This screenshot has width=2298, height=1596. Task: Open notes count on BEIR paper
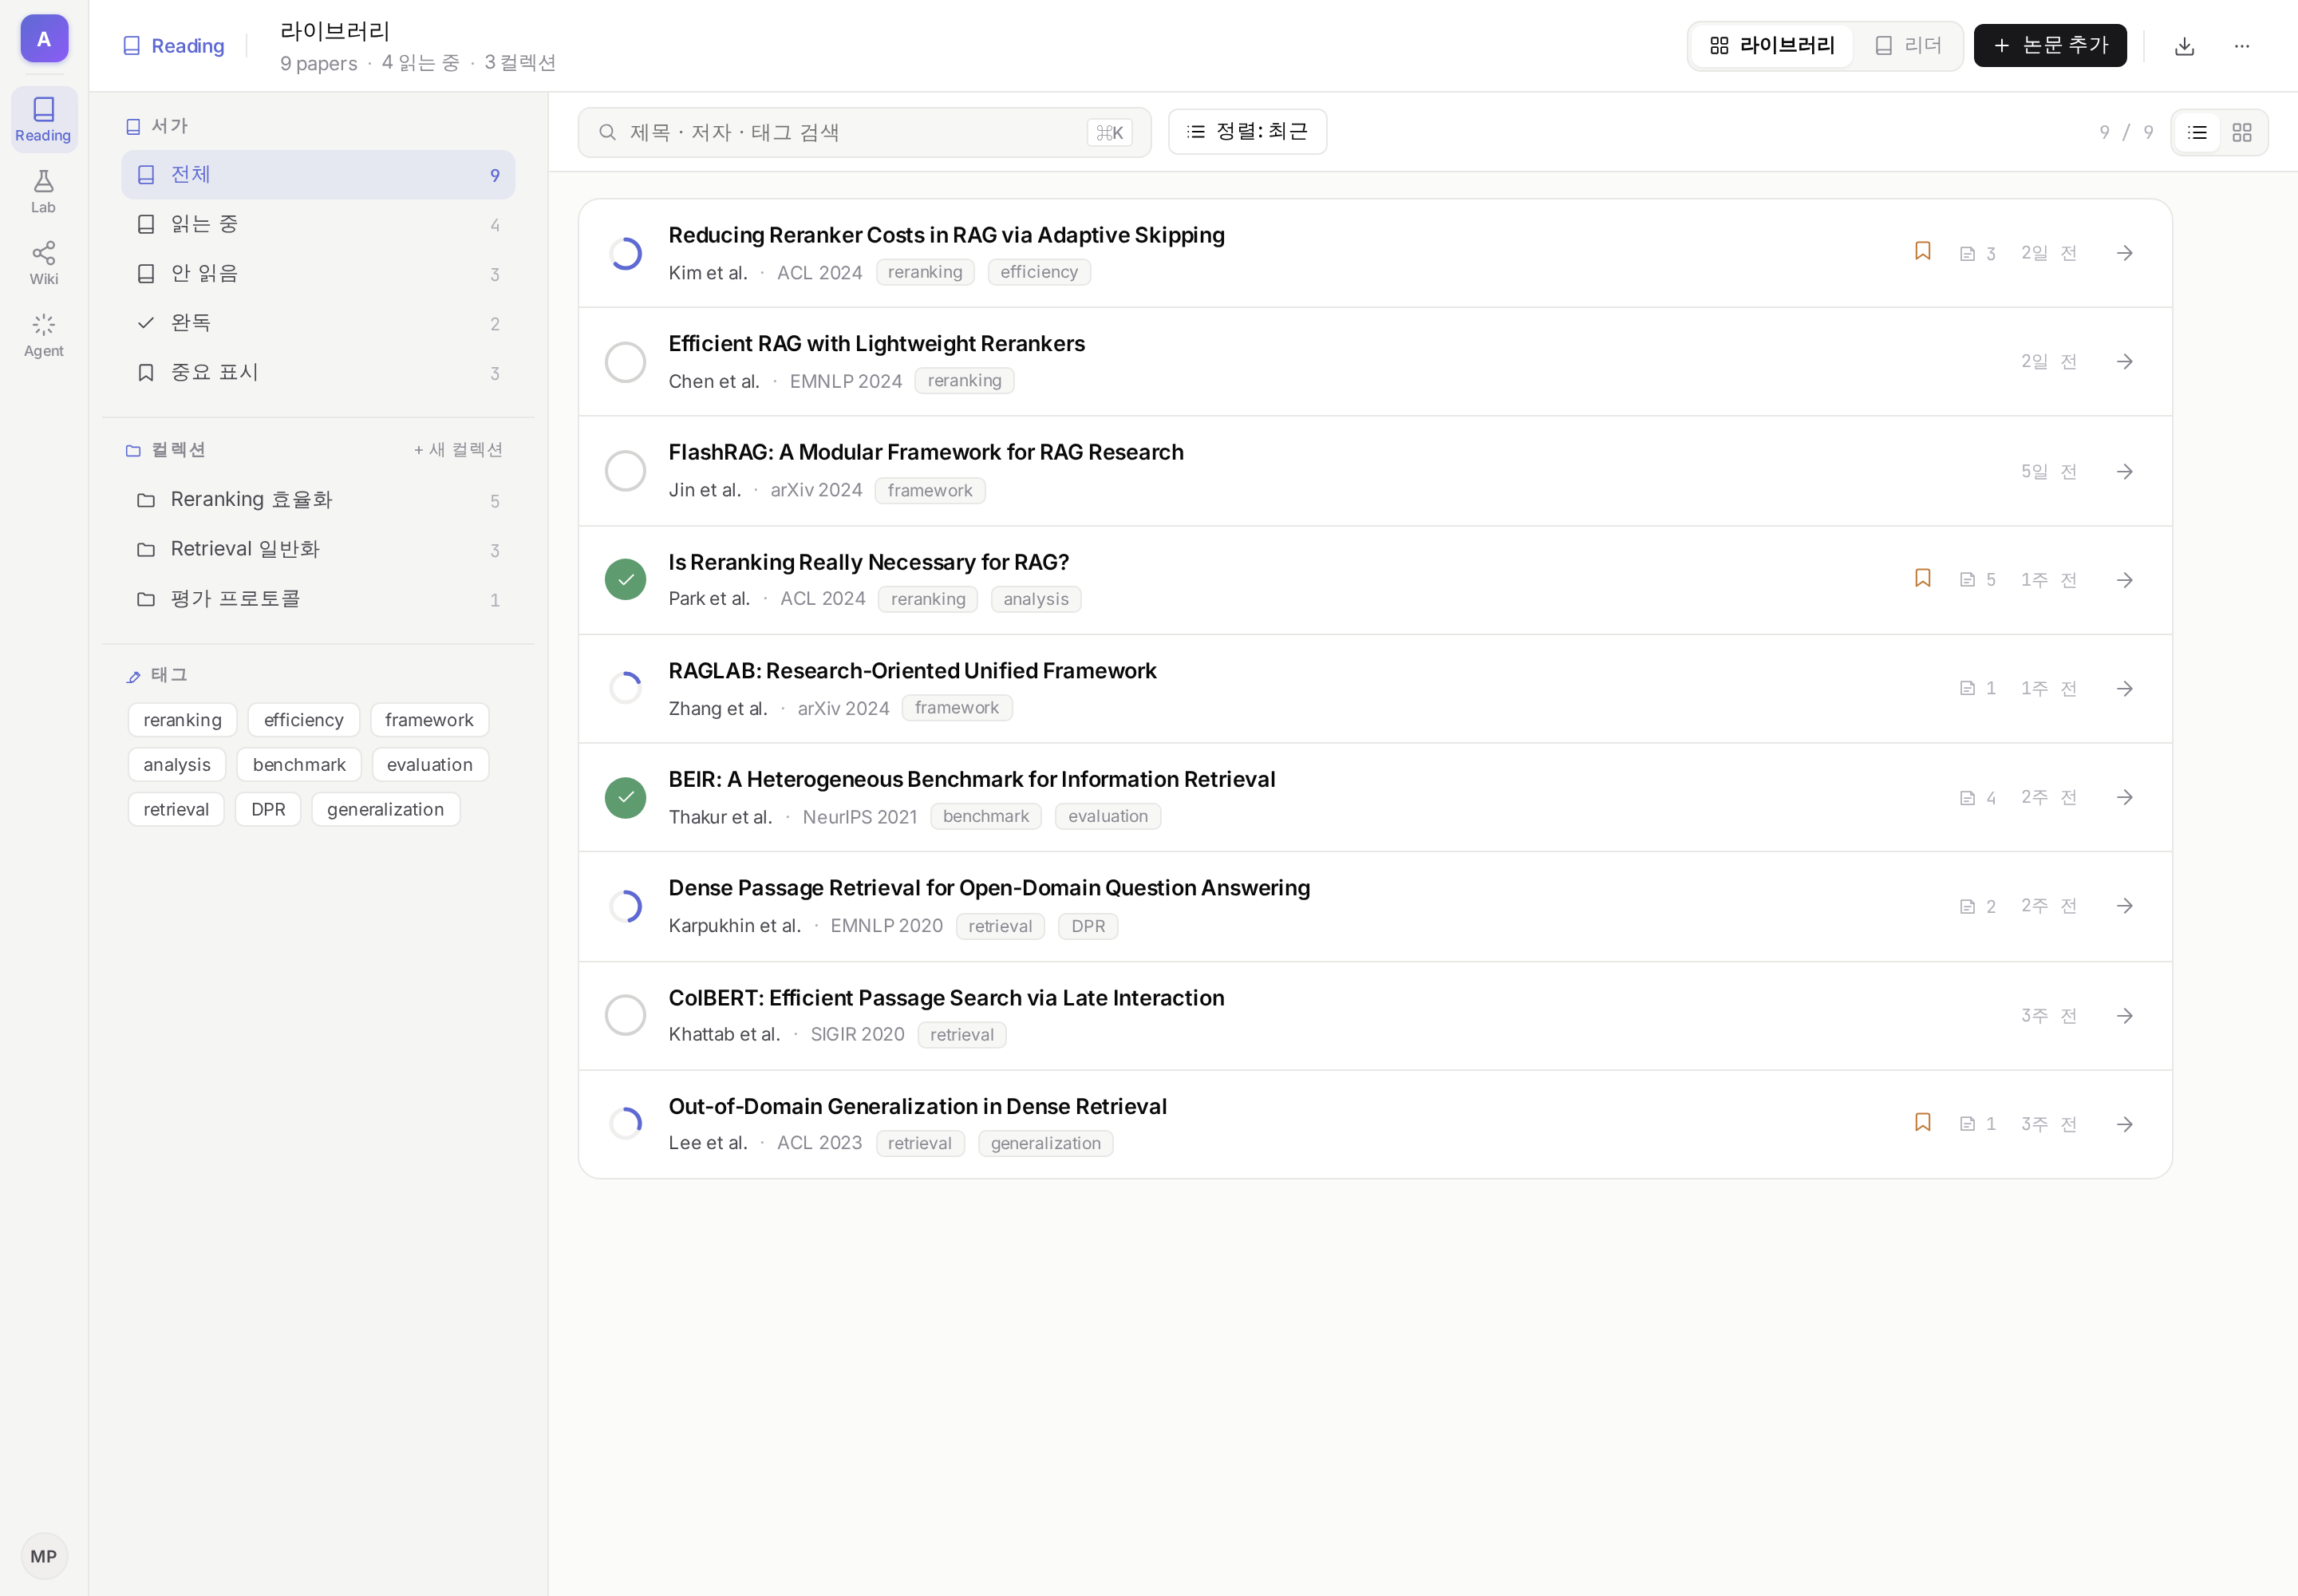[1977, 797]
